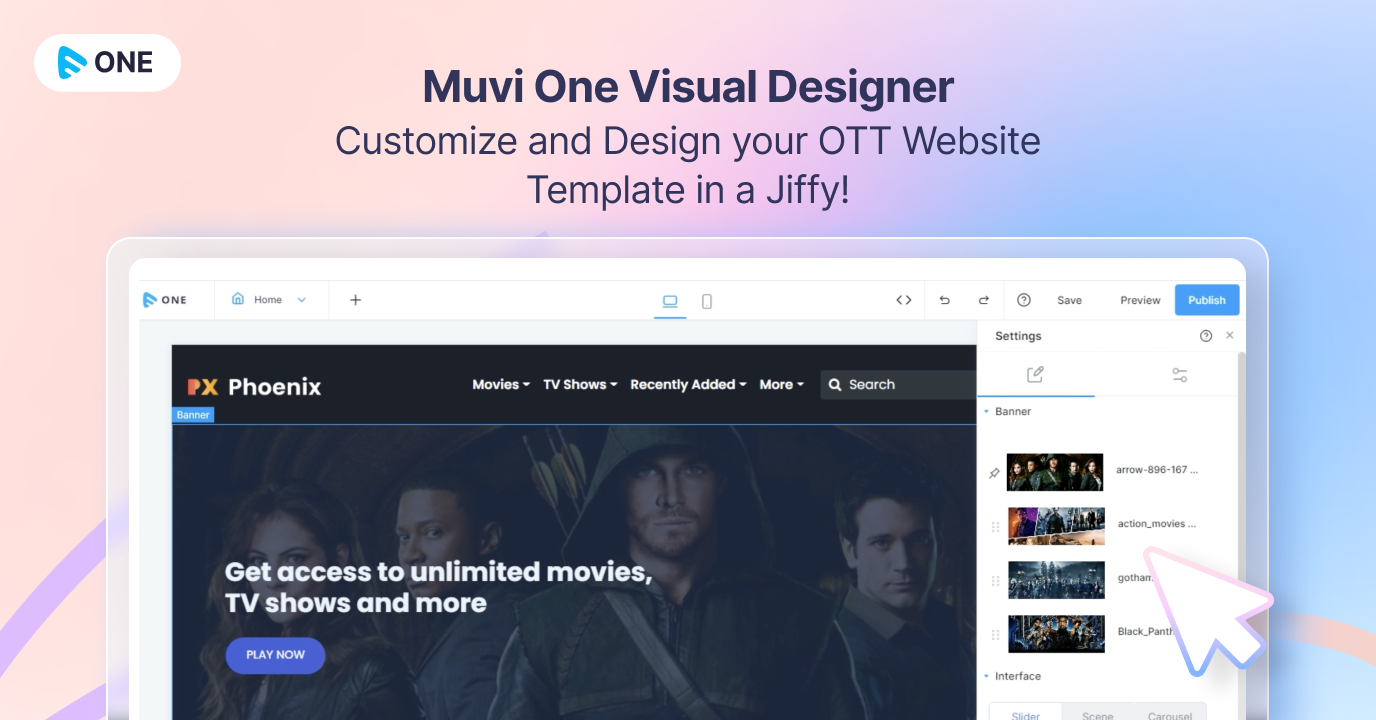
Task: Click pin icon beside arrow-896-167 banner
Action: click(994, 473)
